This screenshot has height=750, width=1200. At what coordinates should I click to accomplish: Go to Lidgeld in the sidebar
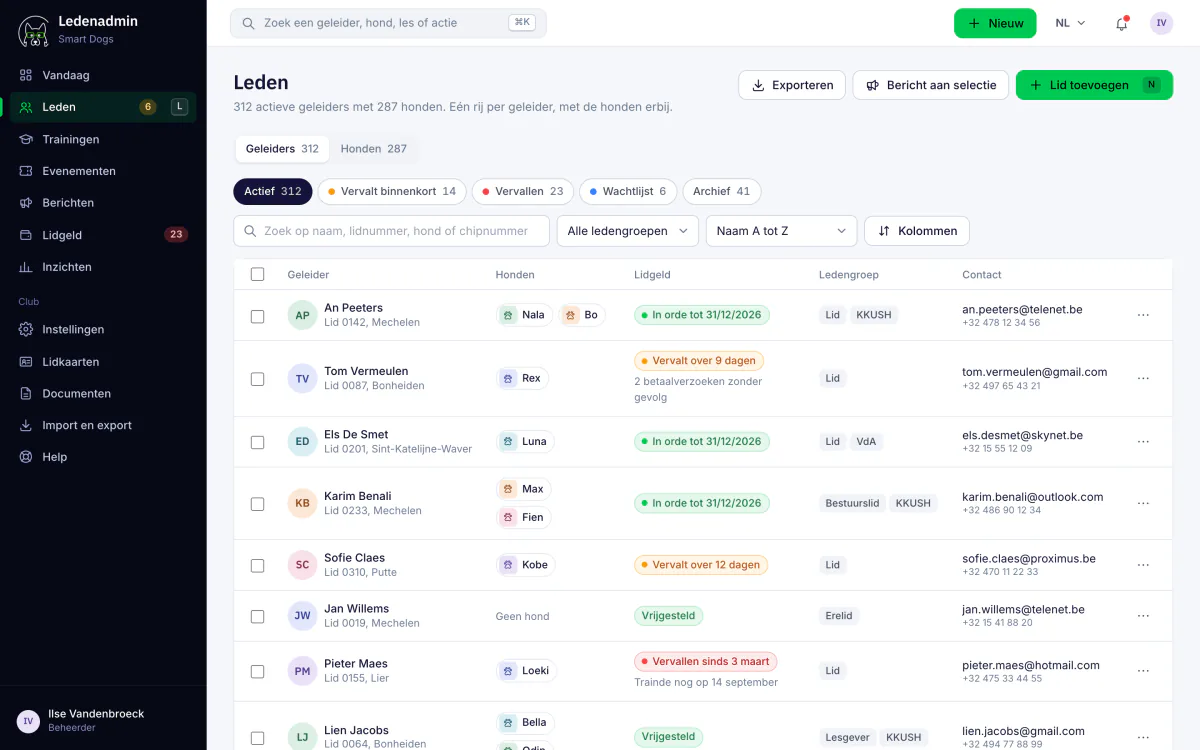103,235
